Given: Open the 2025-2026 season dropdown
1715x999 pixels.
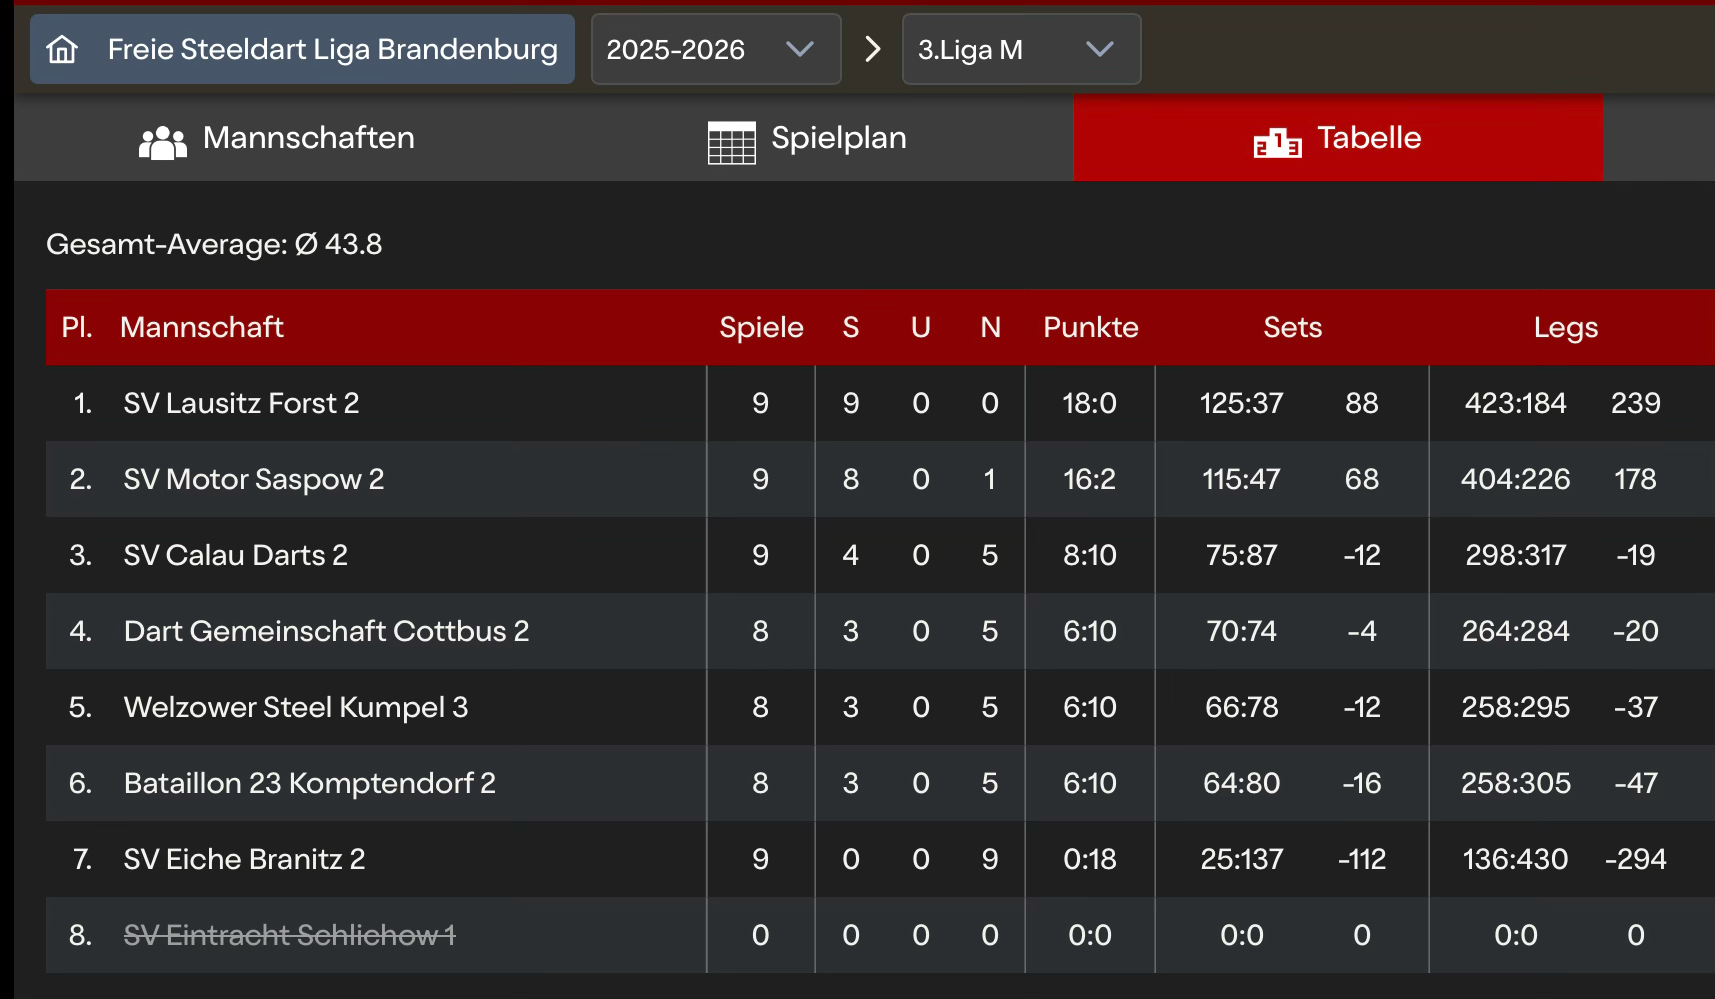Looking at the screenshot, I should pyautogui.click(x=715, y=49).
